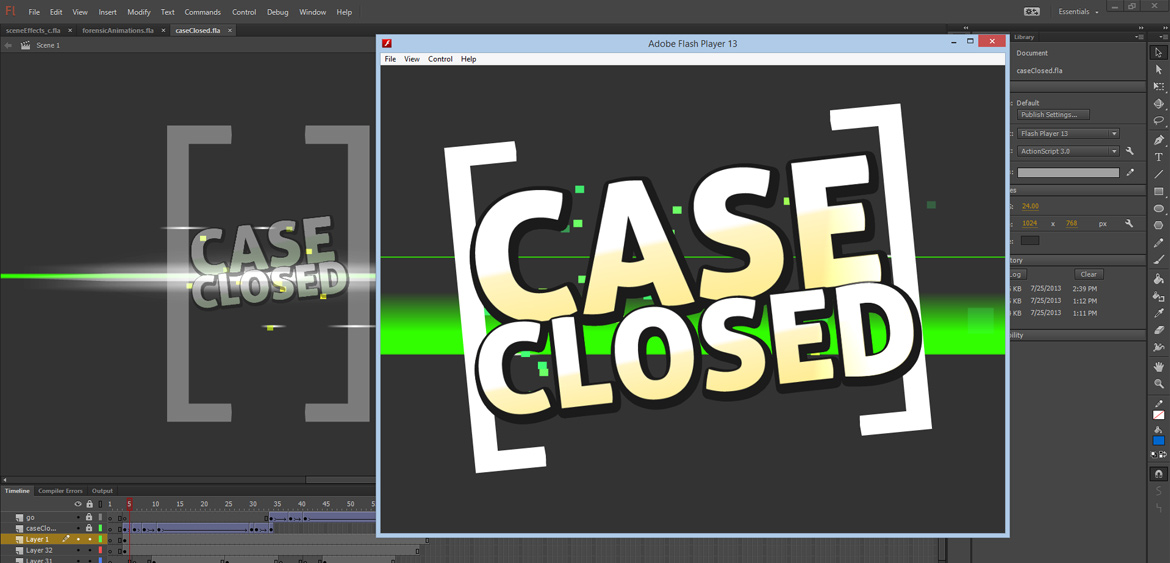Activate the Text tool

pos(1158,157)
